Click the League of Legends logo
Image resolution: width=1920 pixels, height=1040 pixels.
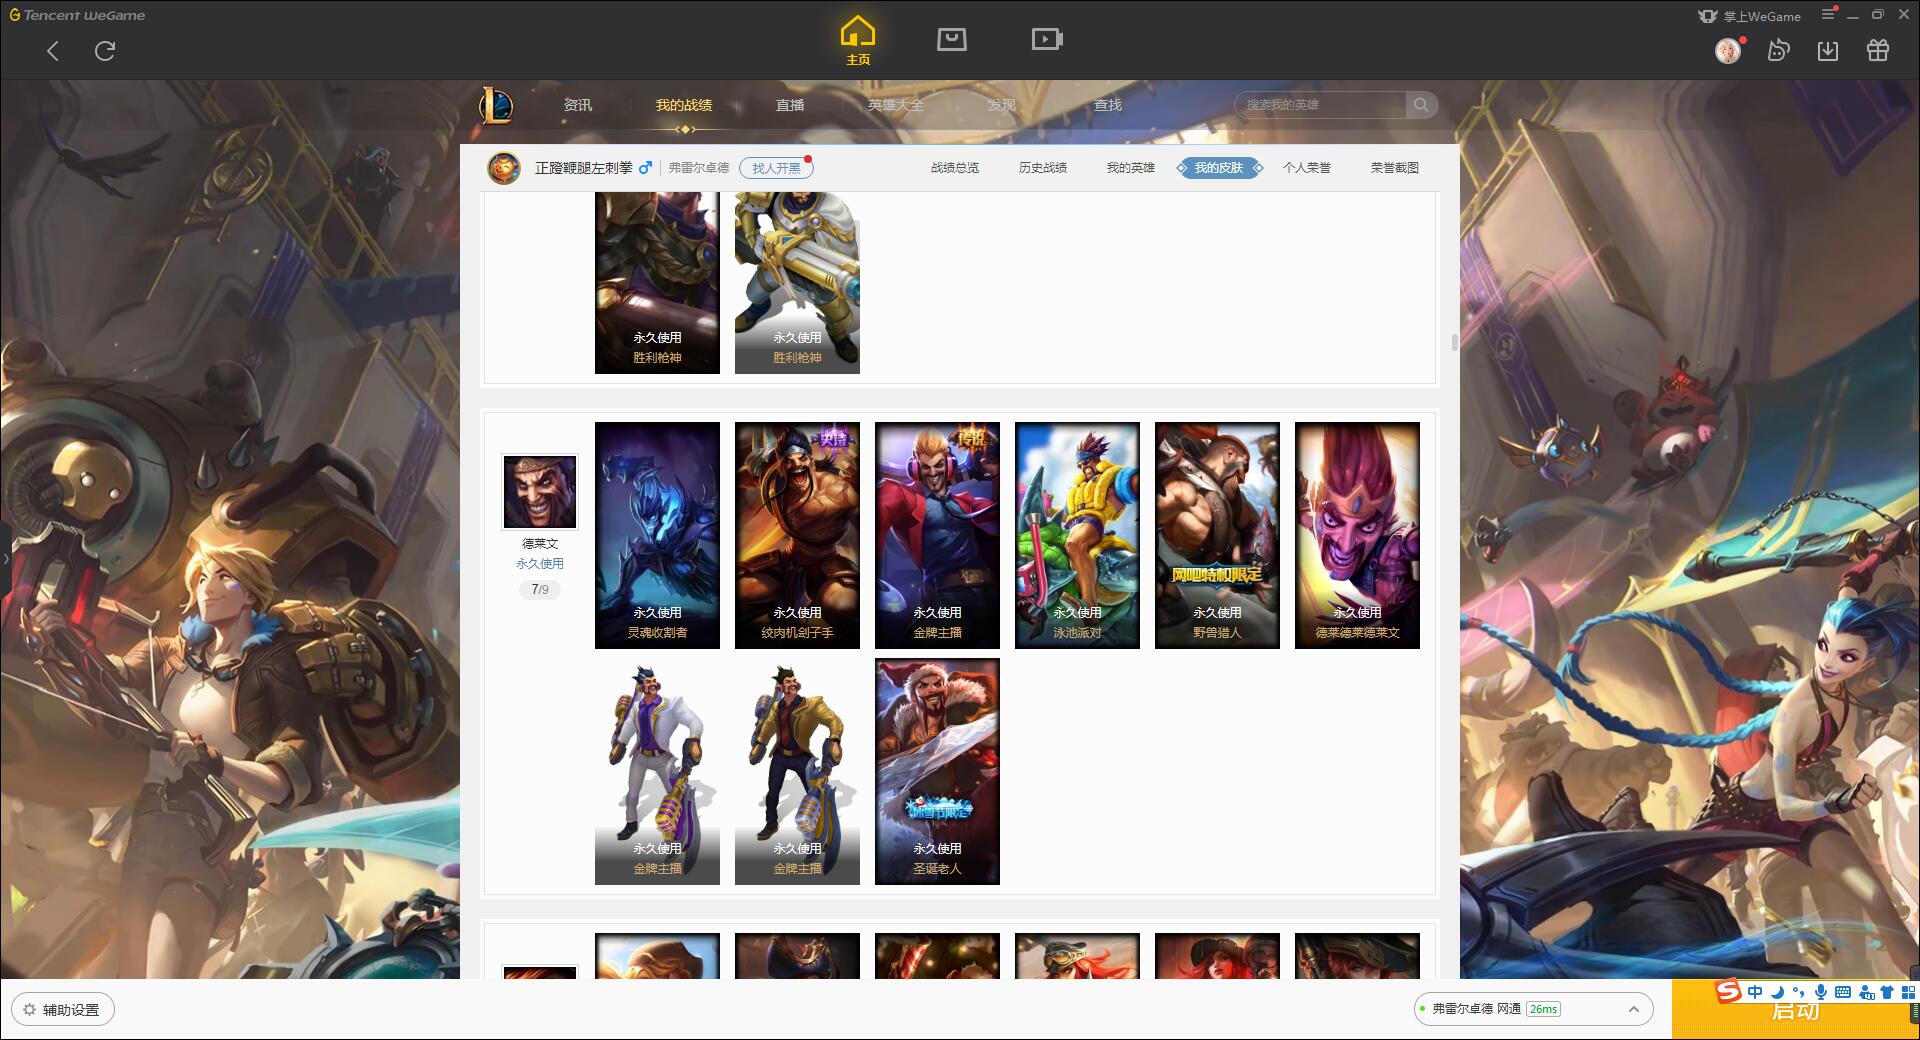pyautogui.click(x=497, y=105)
